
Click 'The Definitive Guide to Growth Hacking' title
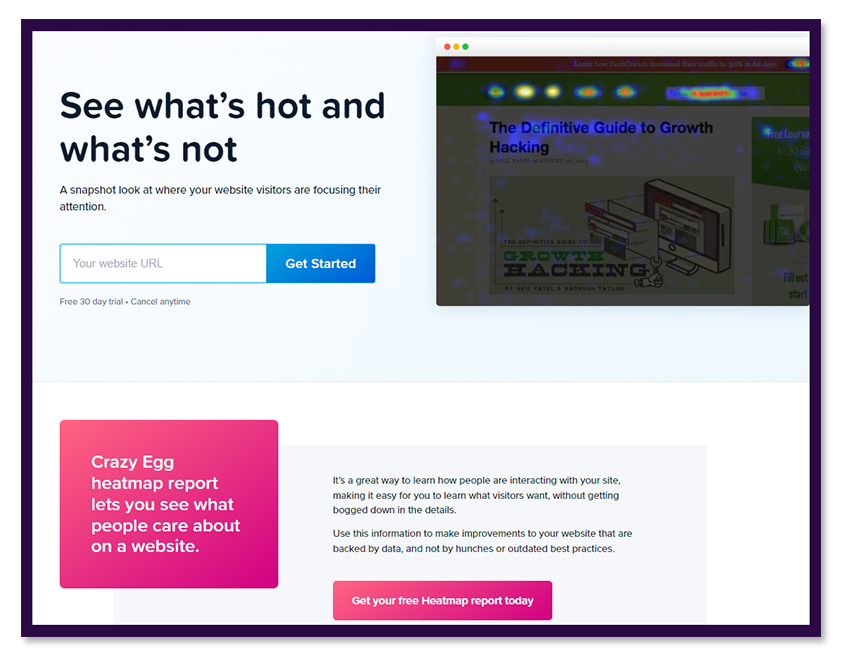(x=601, y=137)
